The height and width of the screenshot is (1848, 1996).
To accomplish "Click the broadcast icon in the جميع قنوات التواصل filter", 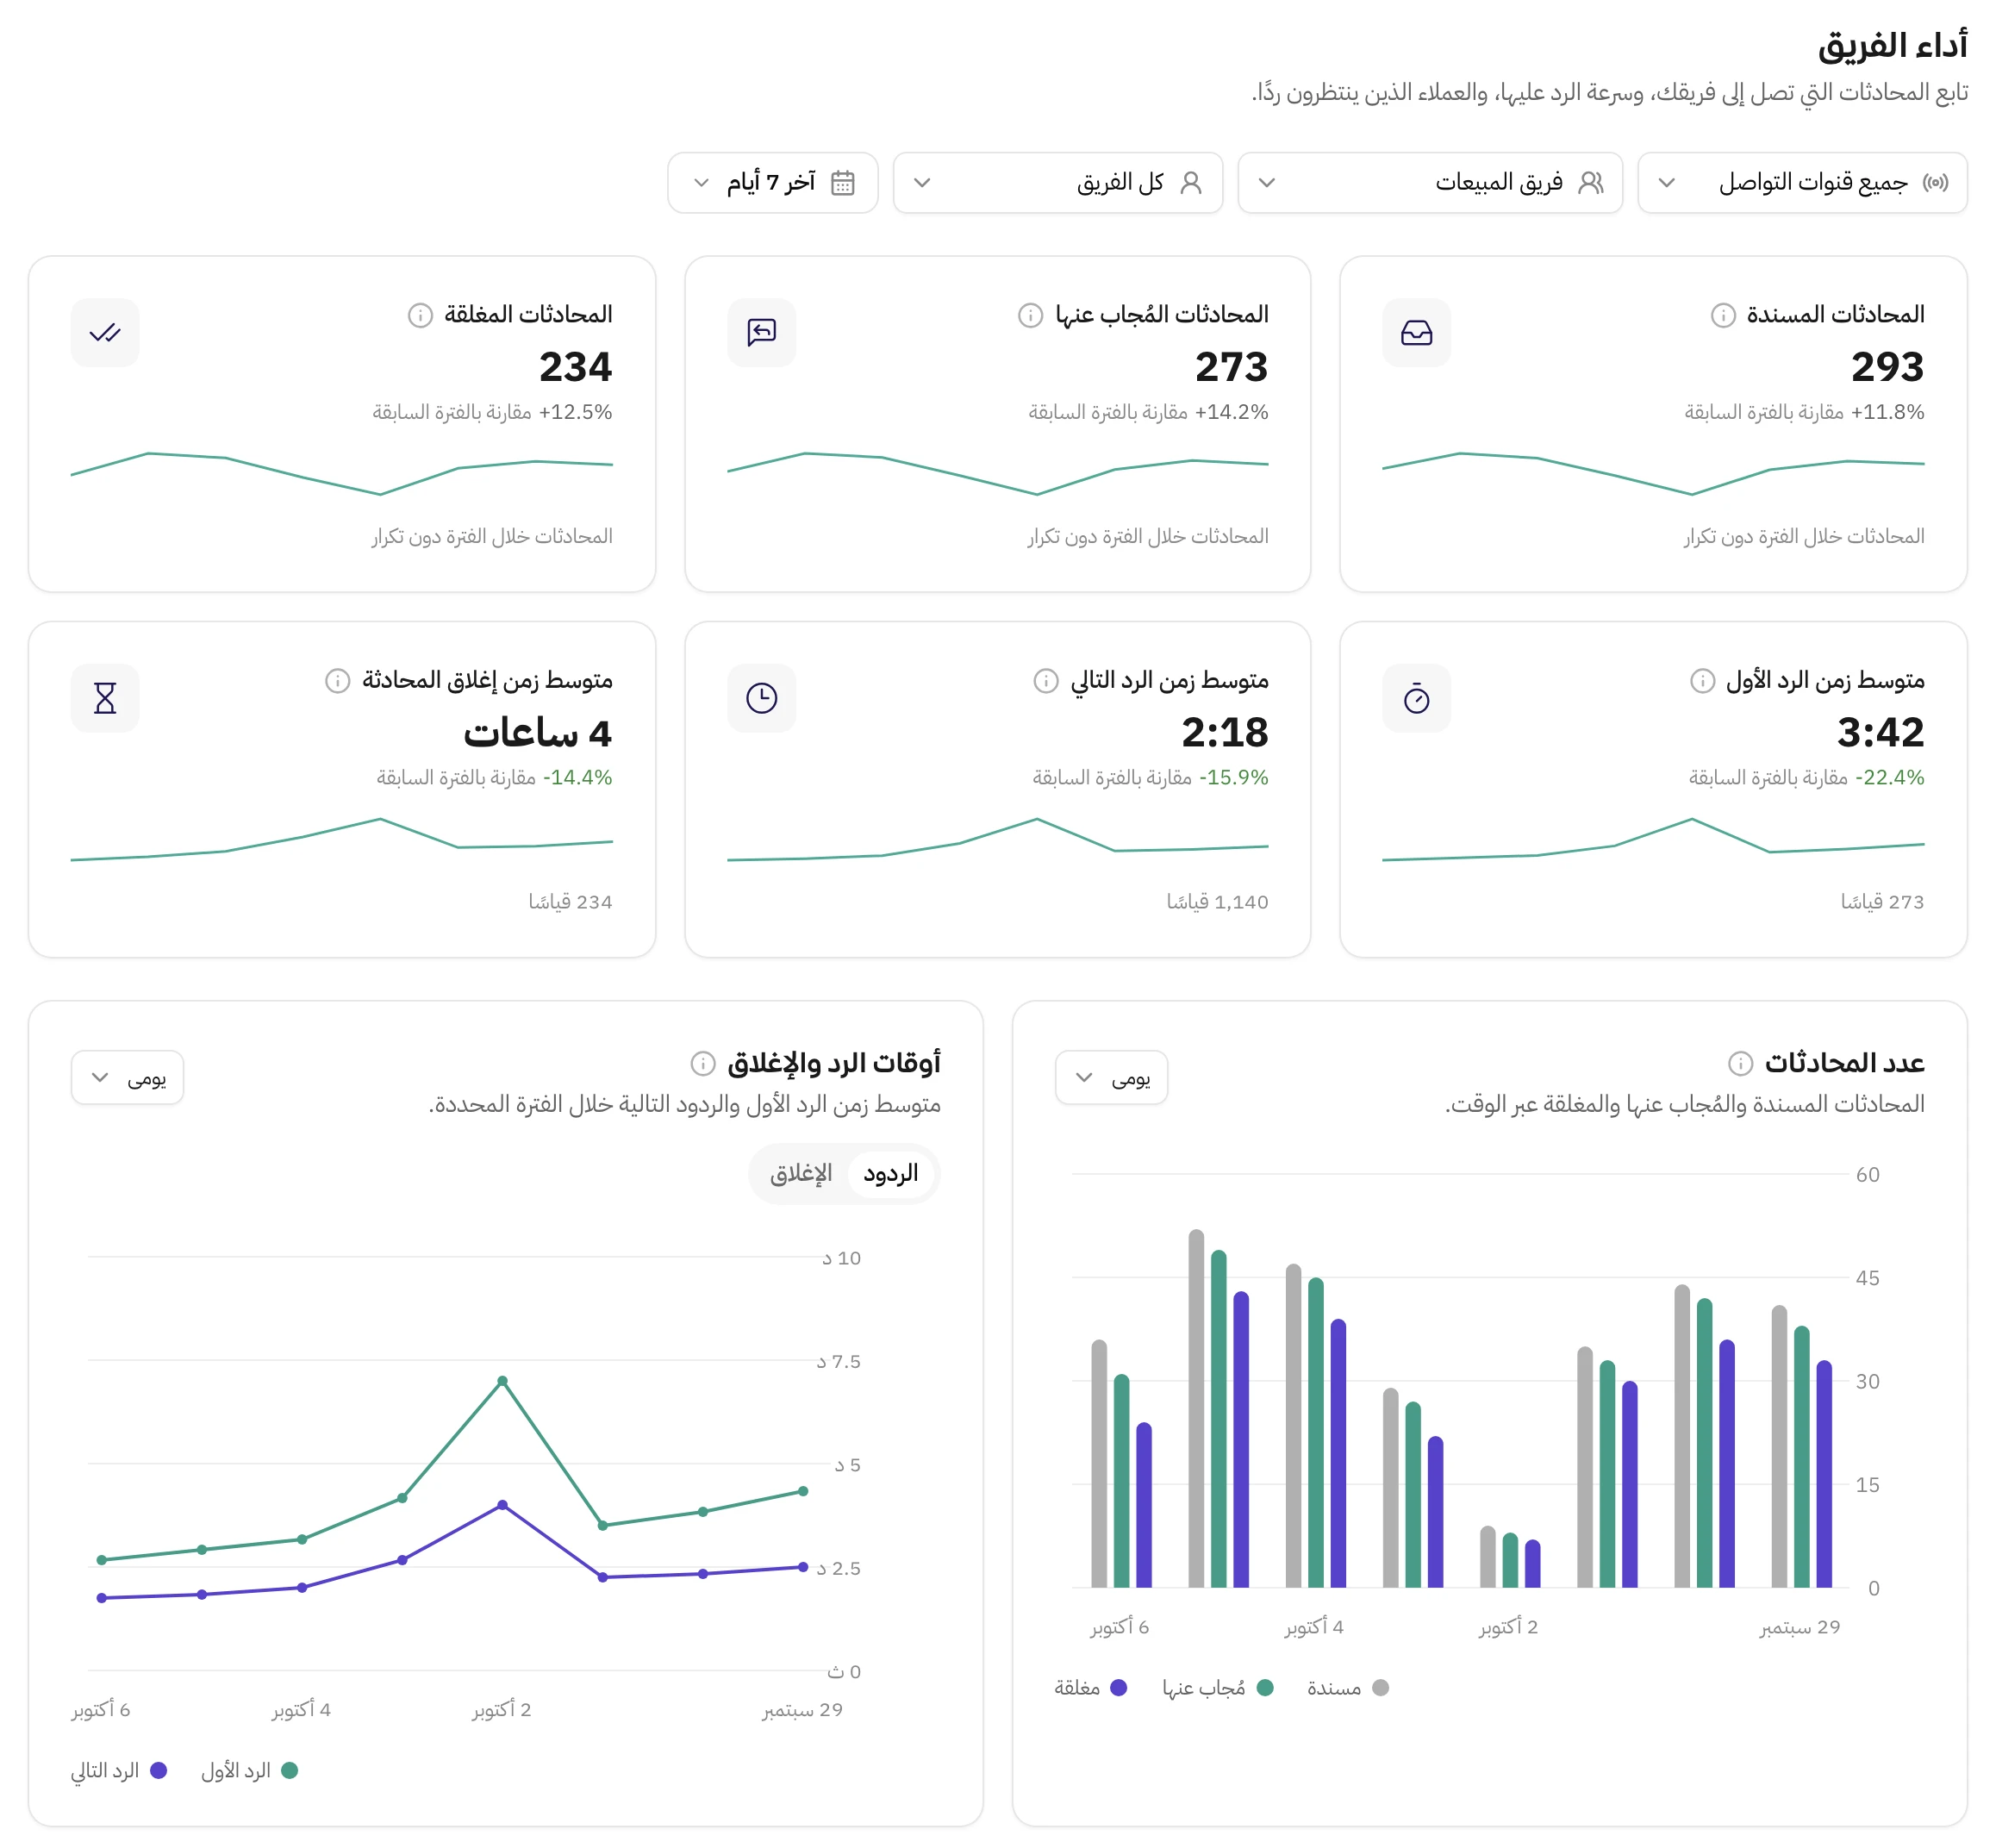I will tap(1935, 183).
